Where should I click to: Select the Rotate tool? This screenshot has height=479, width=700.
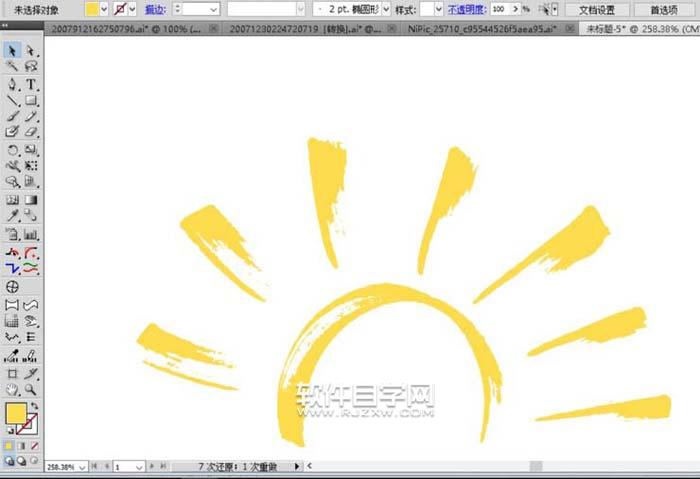(12, 150)
